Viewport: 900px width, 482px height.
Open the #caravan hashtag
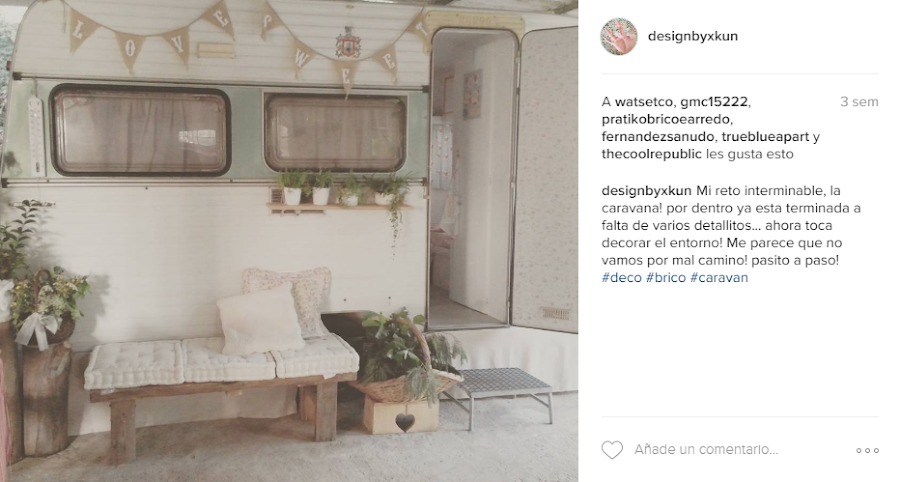coord(719,278)
